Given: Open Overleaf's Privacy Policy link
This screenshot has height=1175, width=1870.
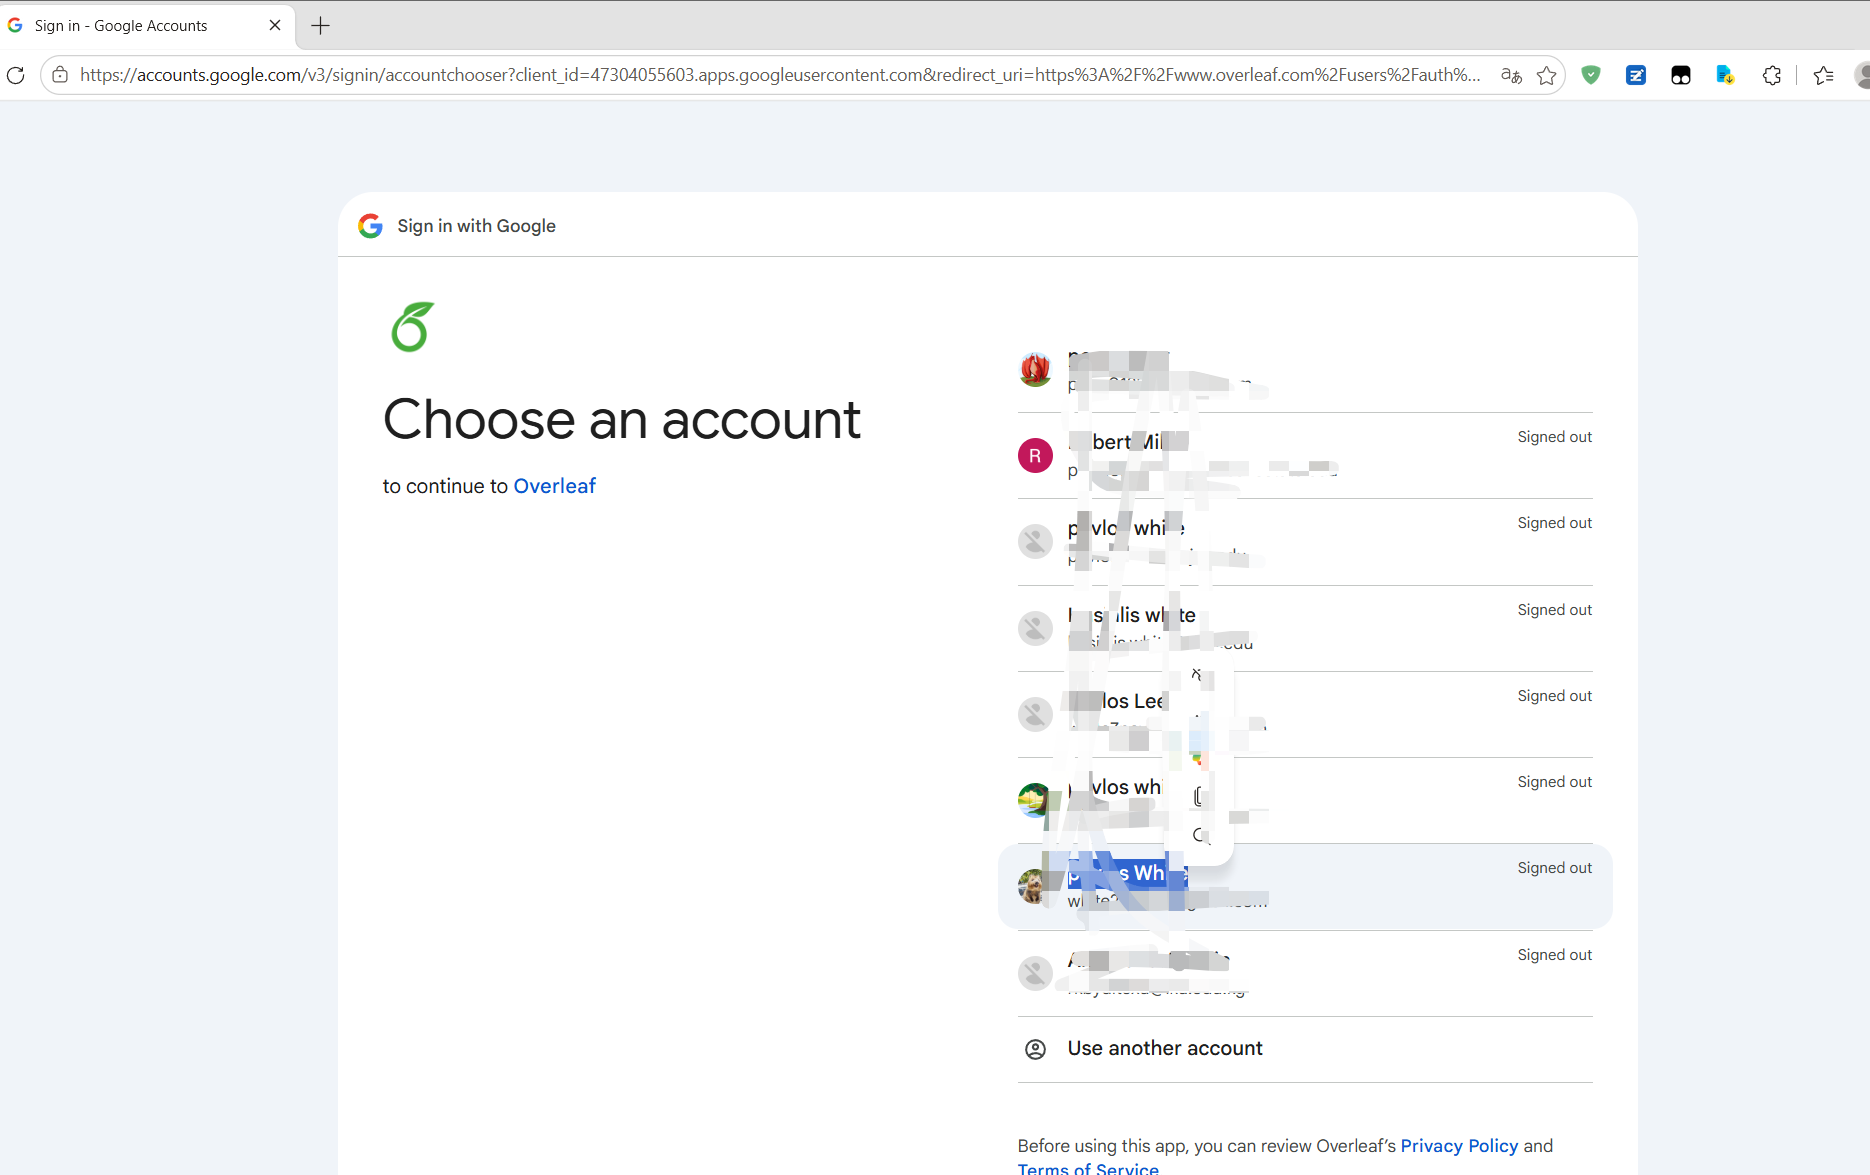Looking at the screenshot, I should [x=1459, y=1146].
